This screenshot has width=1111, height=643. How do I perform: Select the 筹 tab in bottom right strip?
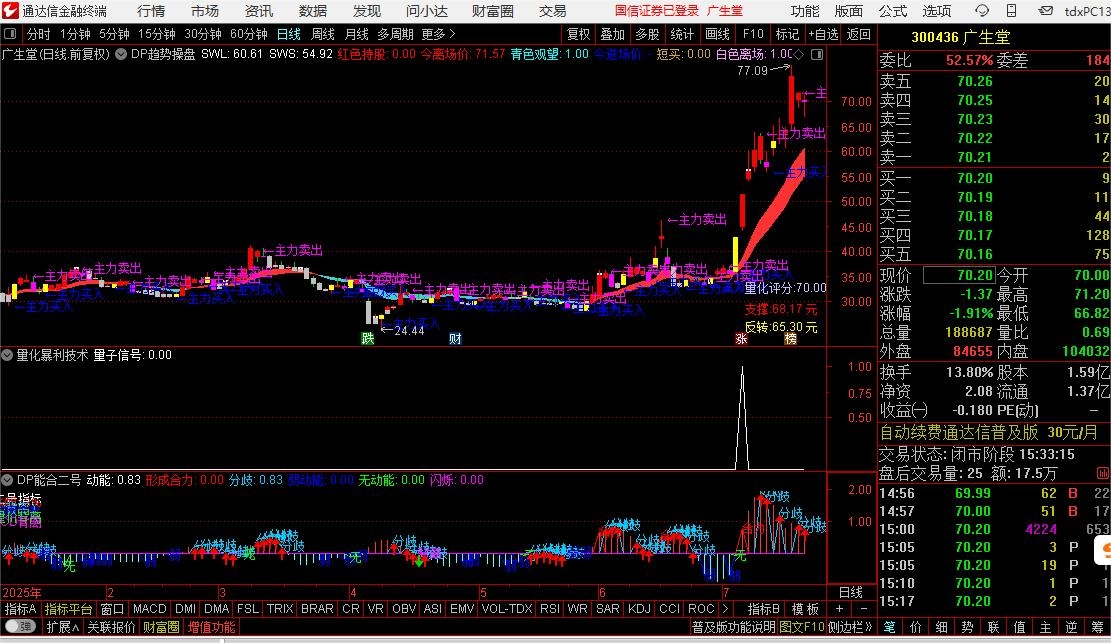pyautogui.click(x=1097, y=627)
